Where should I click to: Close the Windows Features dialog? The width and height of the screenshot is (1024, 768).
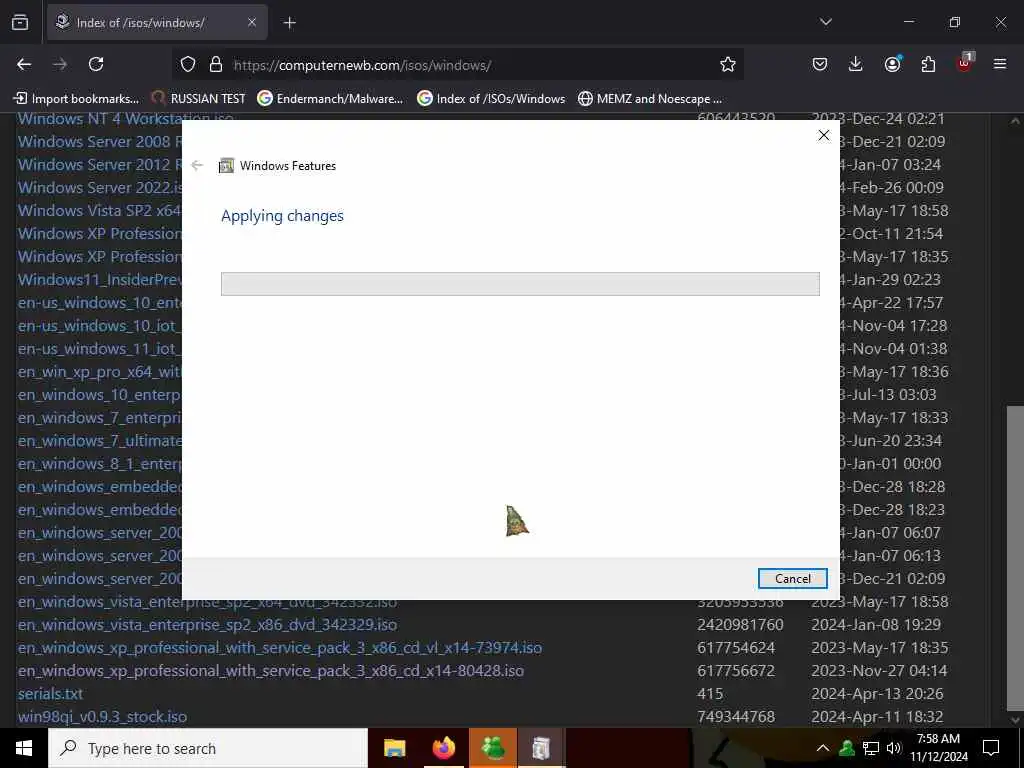click(824, 135)
